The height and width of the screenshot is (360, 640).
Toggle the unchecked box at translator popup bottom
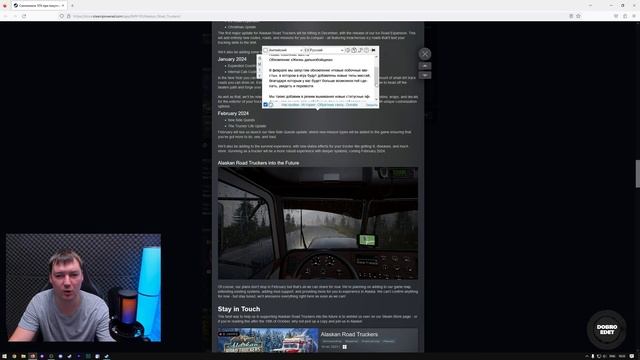271,105
